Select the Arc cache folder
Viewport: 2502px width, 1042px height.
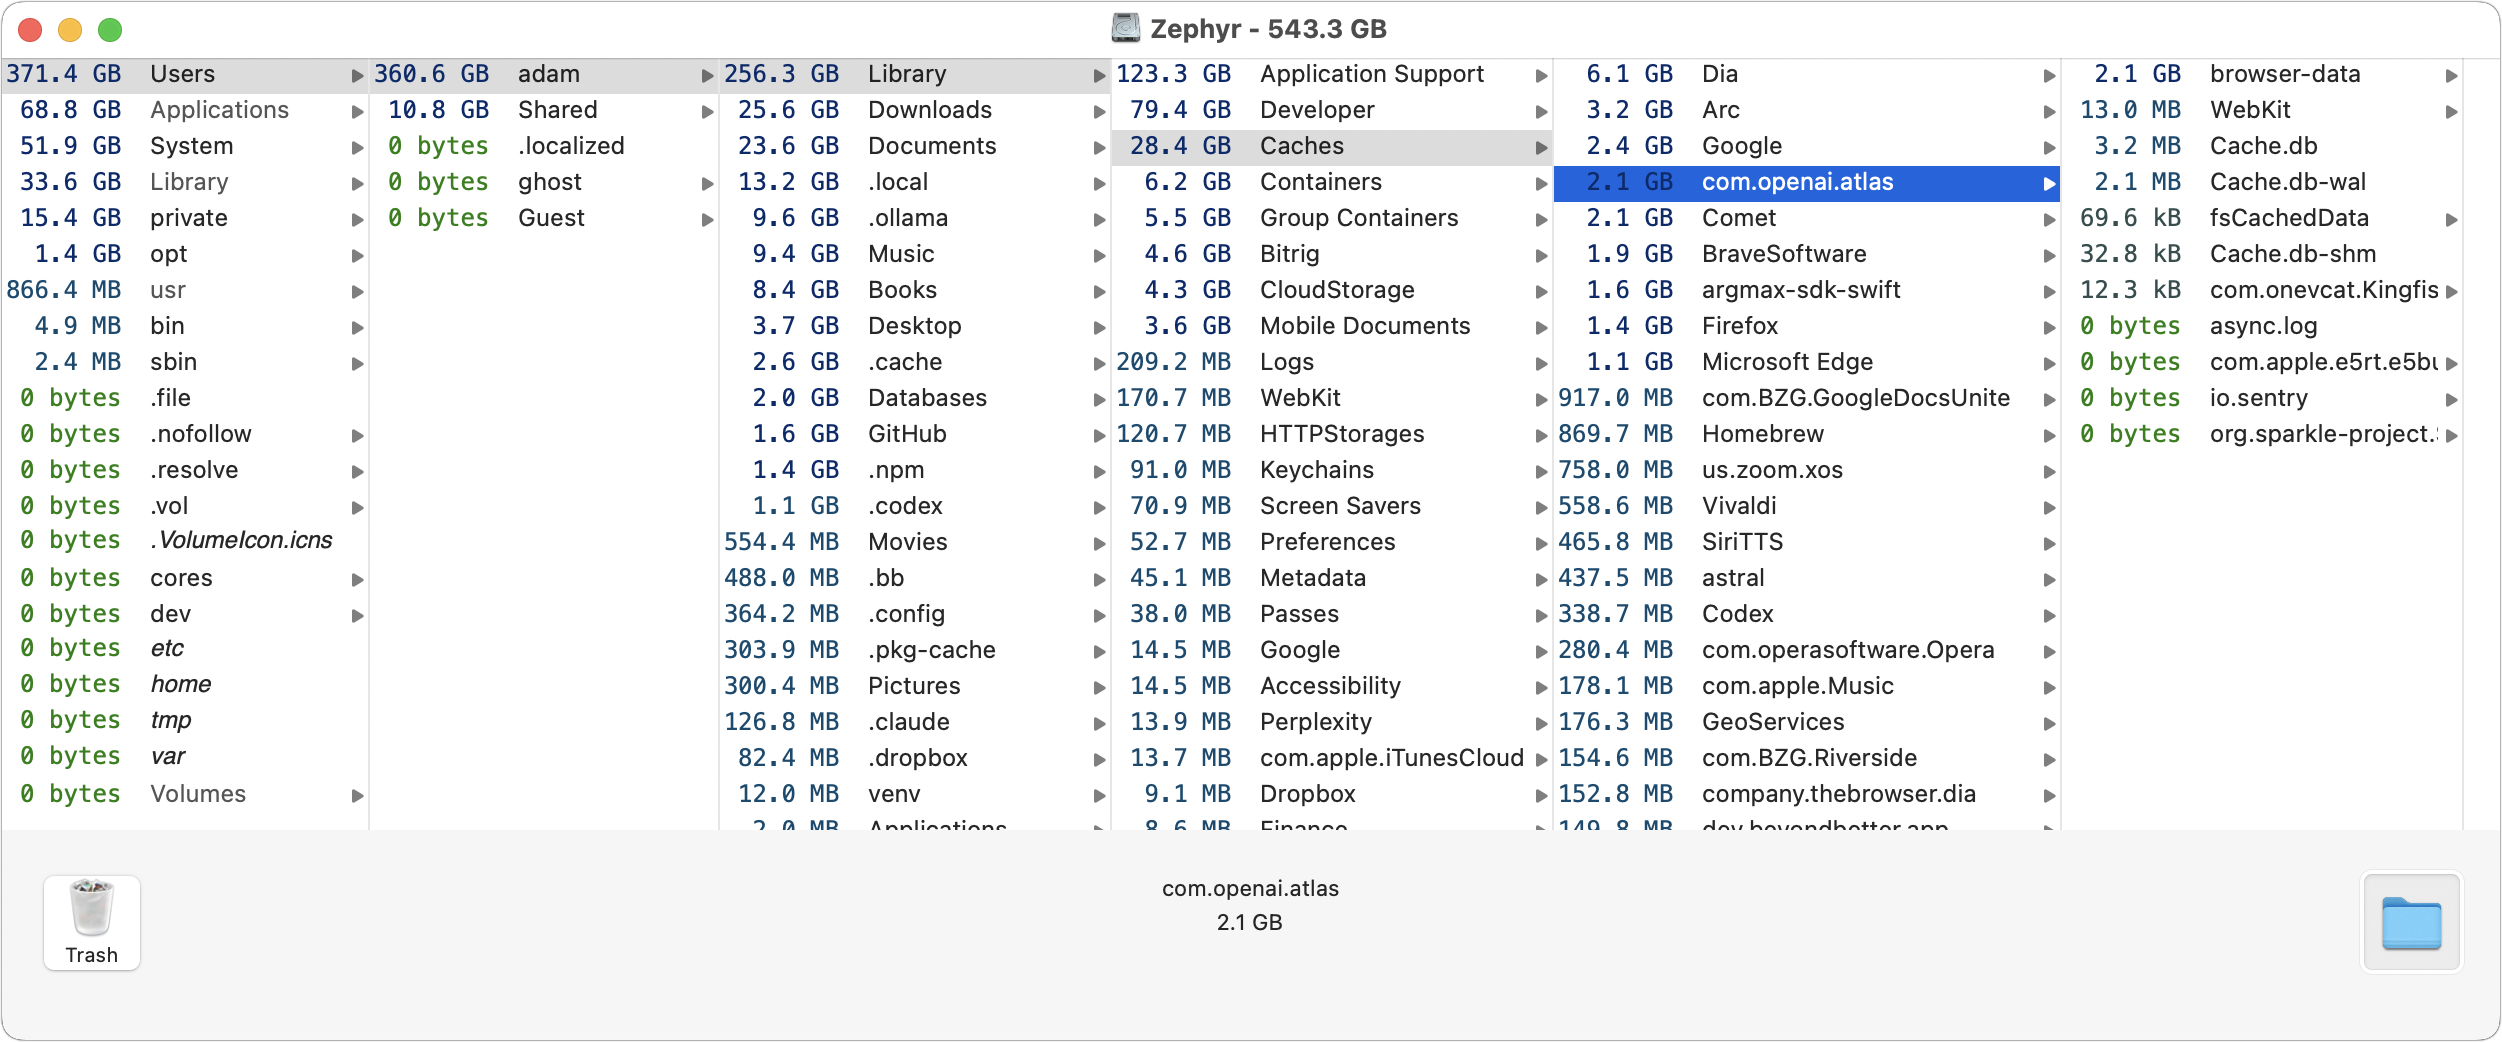click(x=1807, y=110)
